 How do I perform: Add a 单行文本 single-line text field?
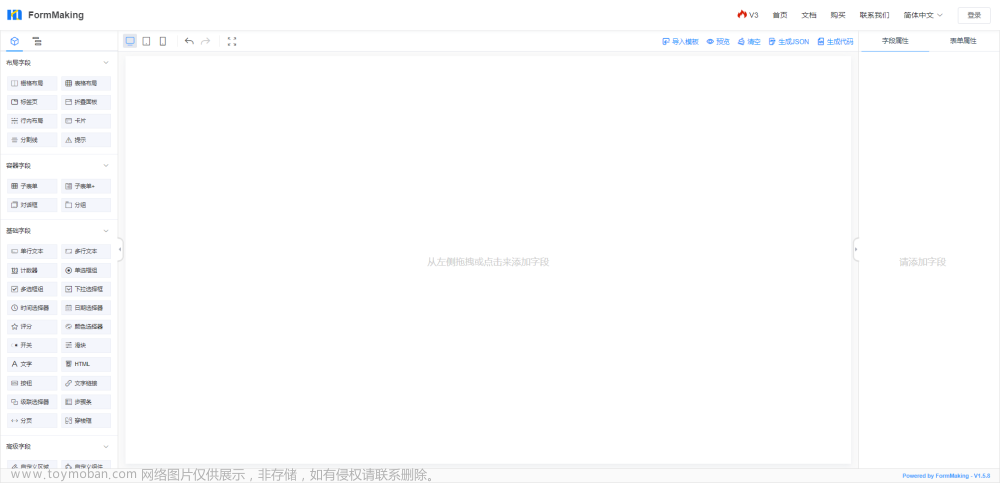(32, 251)
